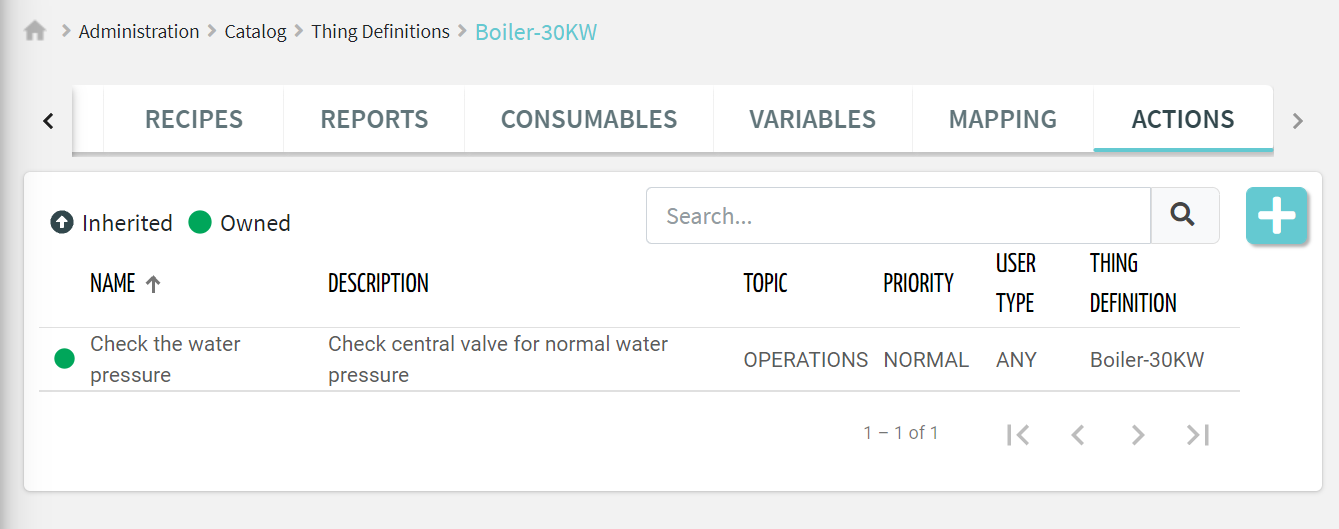Image resolution: width=1339 pixels, height=529 pixels.
Task: Open the Check the water pressure row
Action: [x=639, y=359]
